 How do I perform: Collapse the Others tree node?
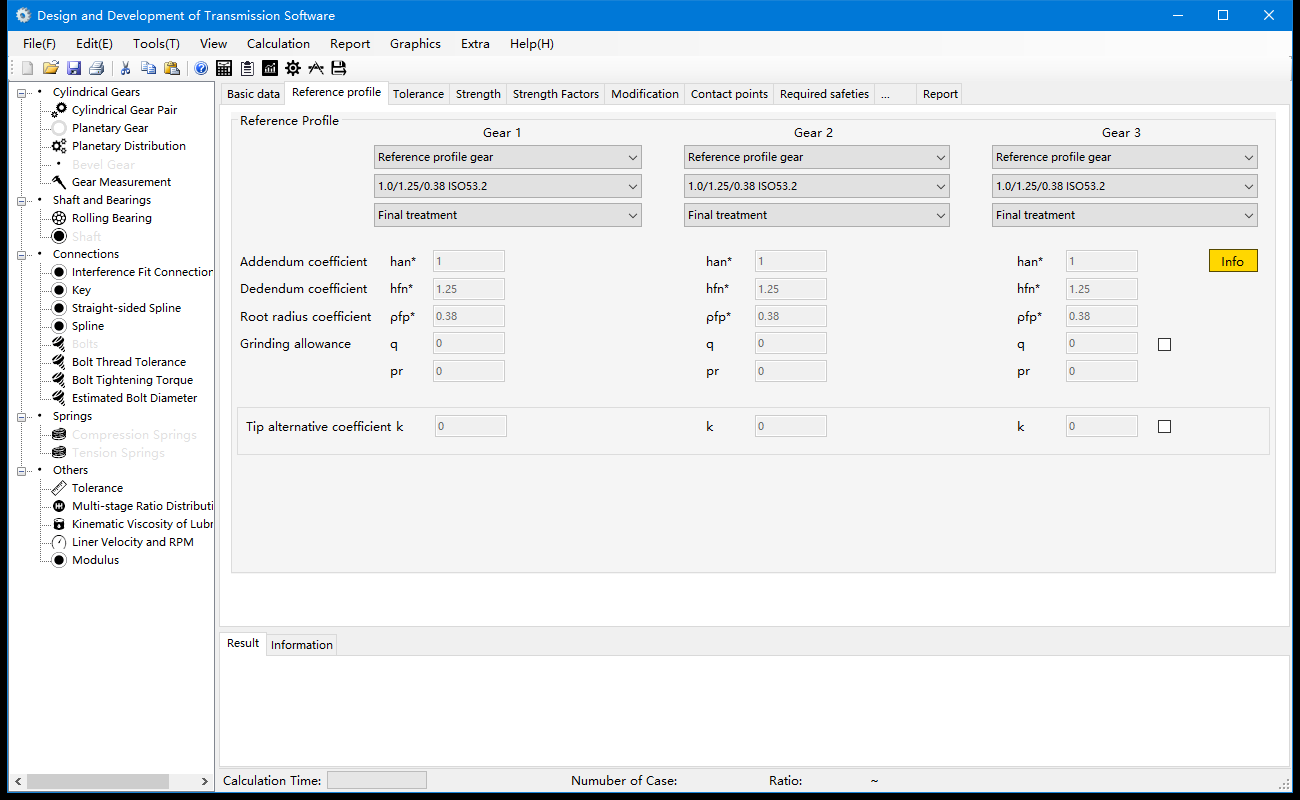[x=22, y=470]
